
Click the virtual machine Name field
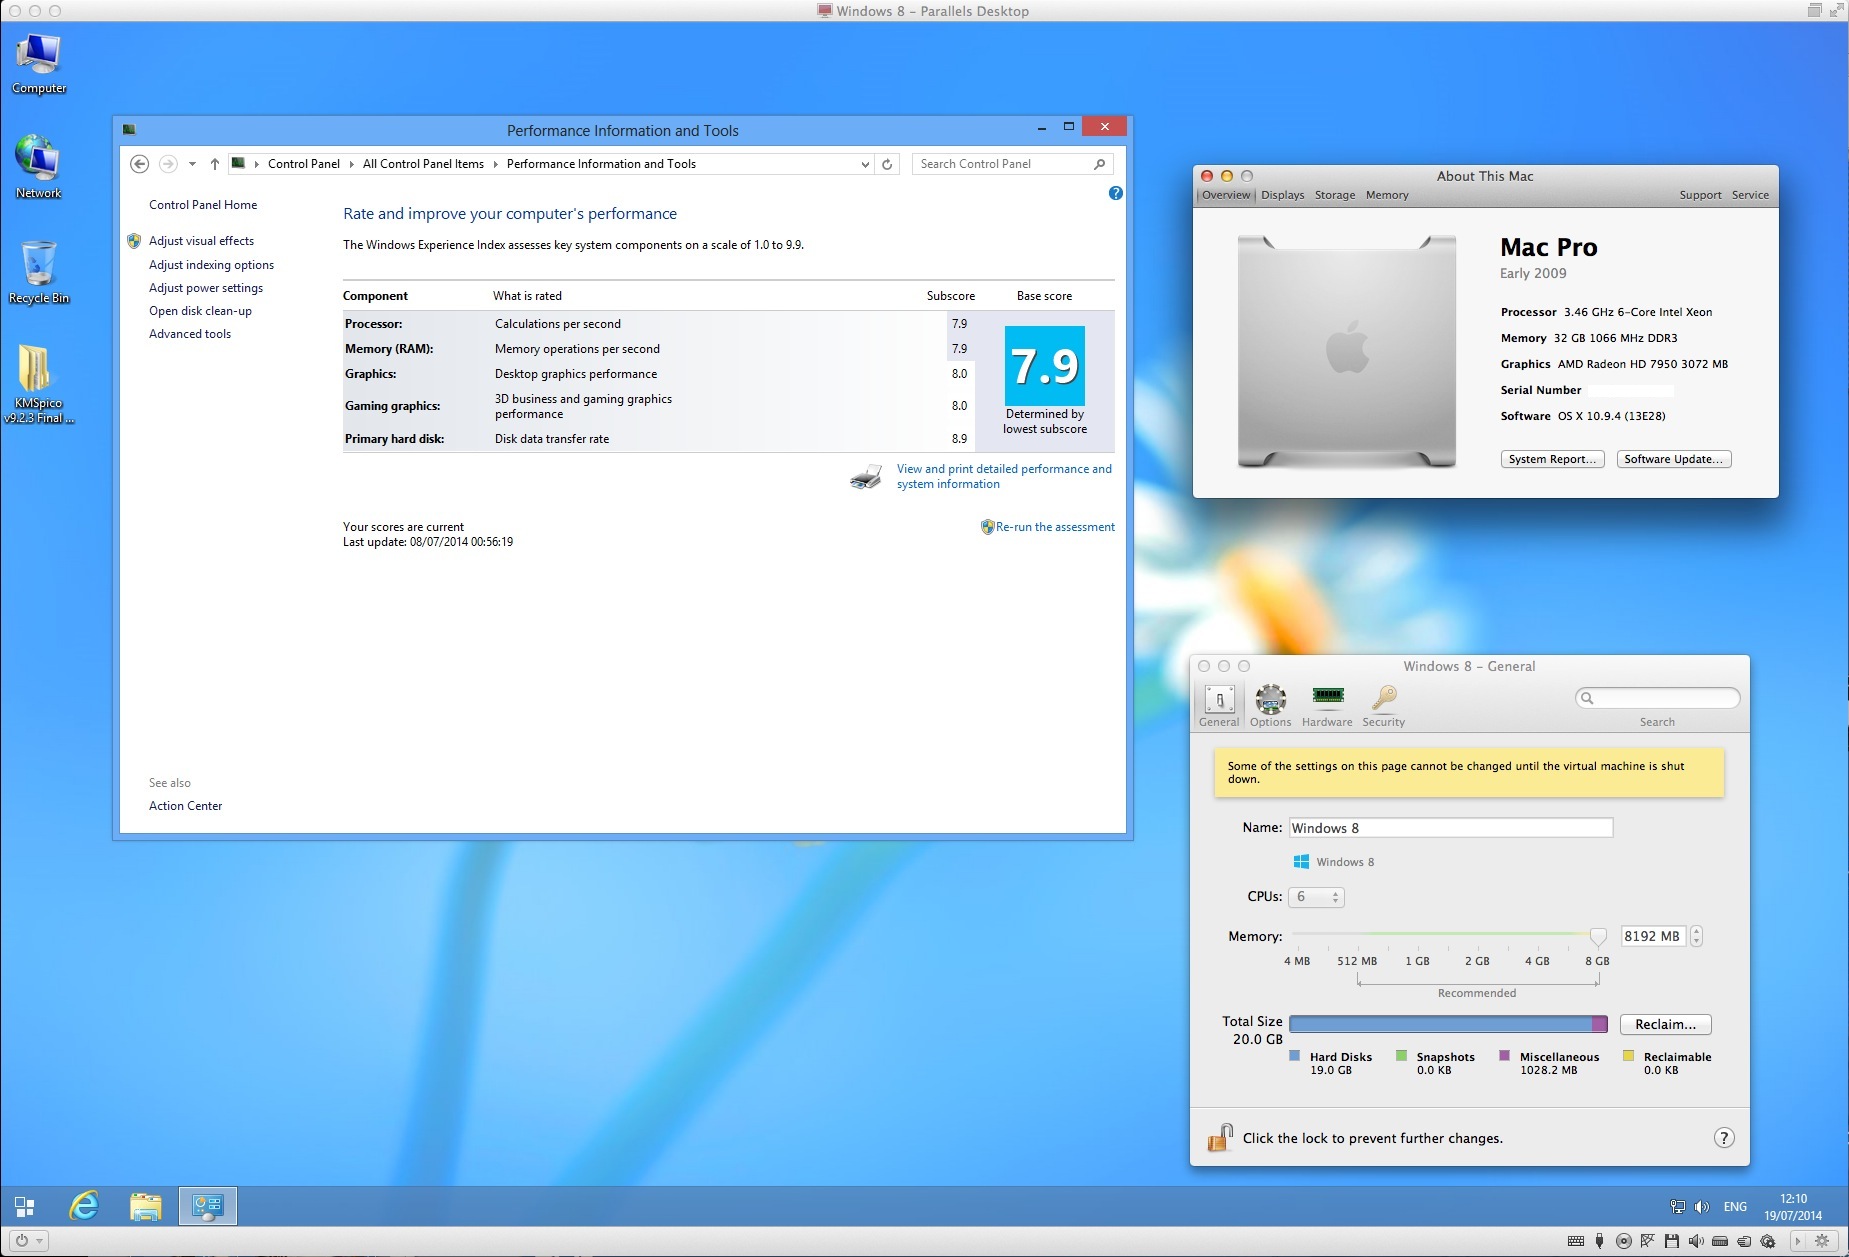tap(1450, 828)
